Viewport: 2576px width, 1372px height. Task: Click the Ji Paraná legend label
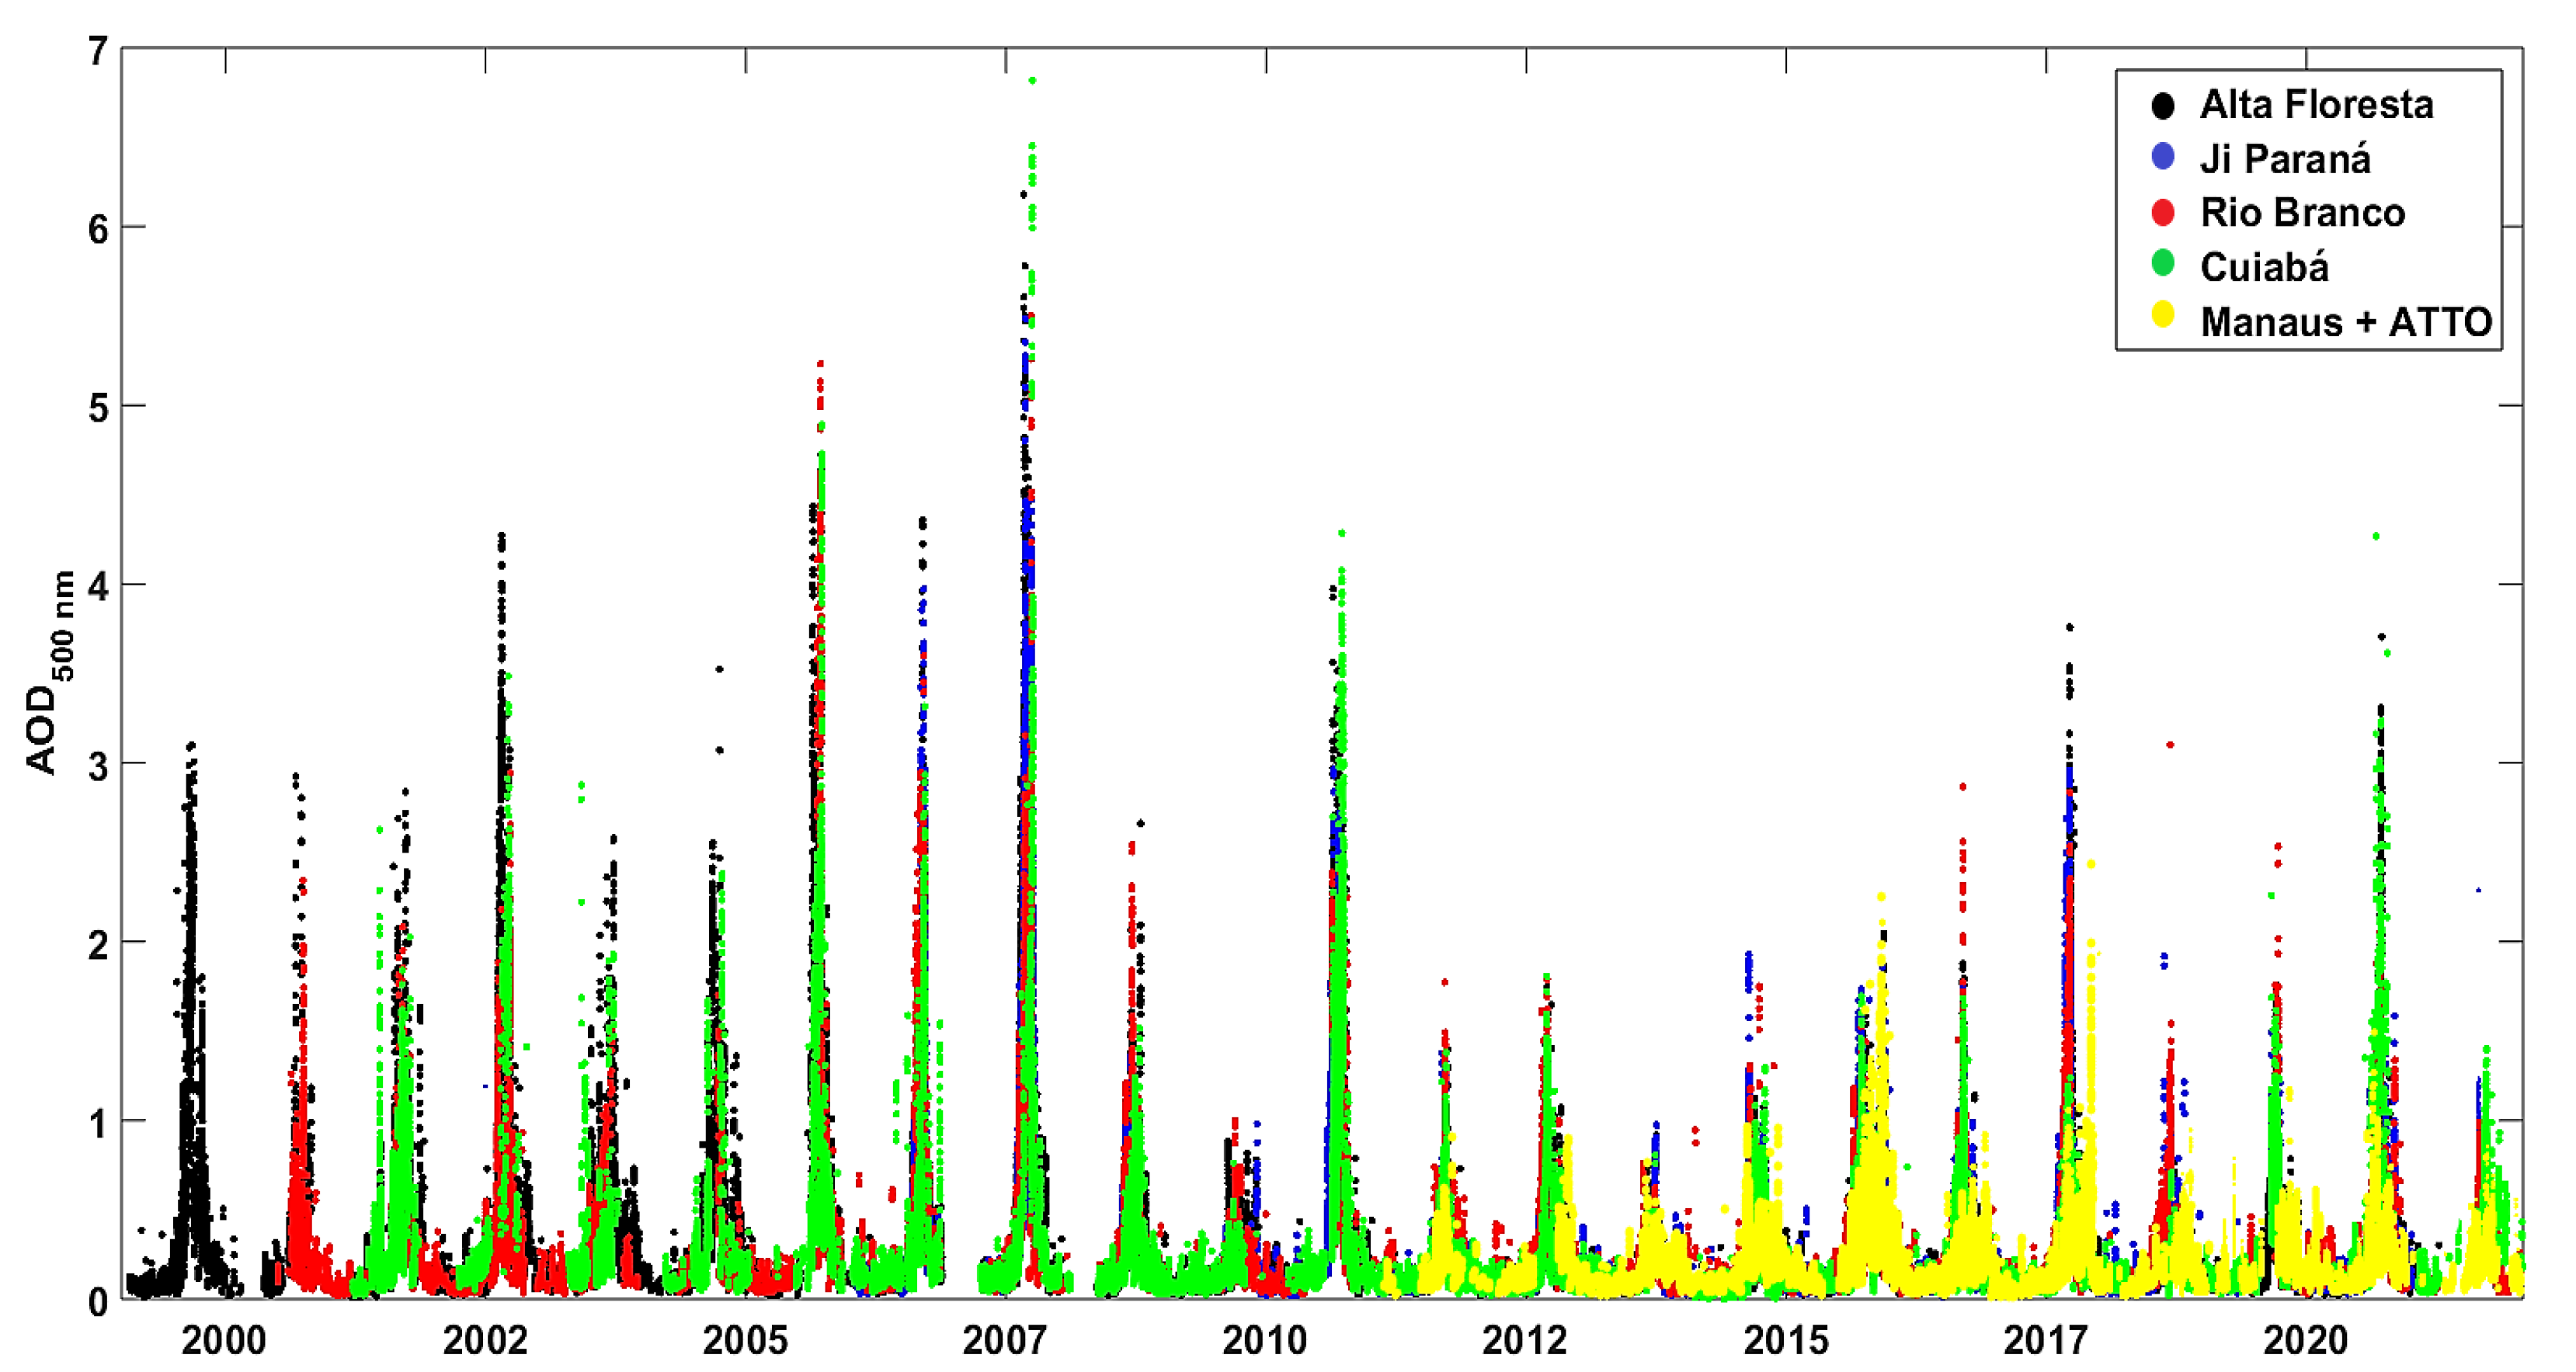point(2285,159)
